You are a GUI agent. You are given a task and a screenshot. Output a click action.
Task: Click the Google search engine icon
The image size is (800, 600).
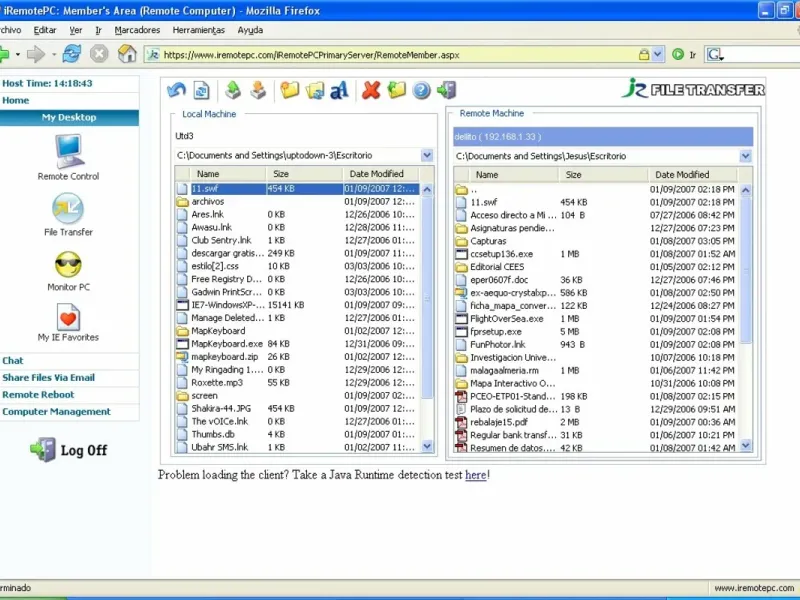(x=714, y=54)
